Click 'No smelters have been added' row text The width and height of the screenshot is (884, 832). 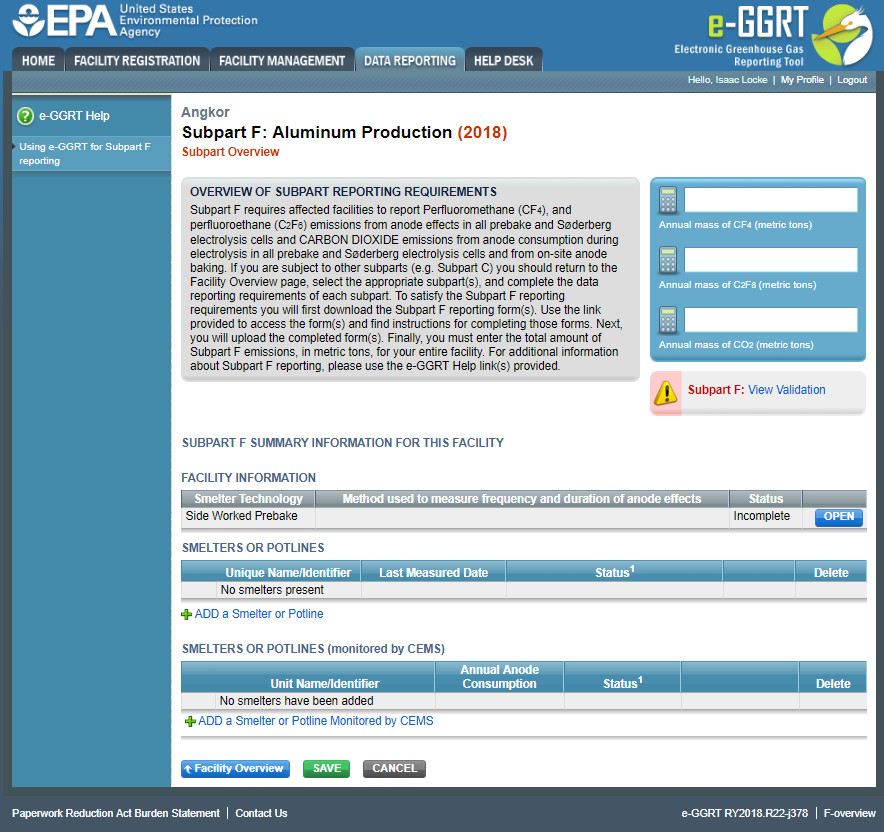pos(297,701)
